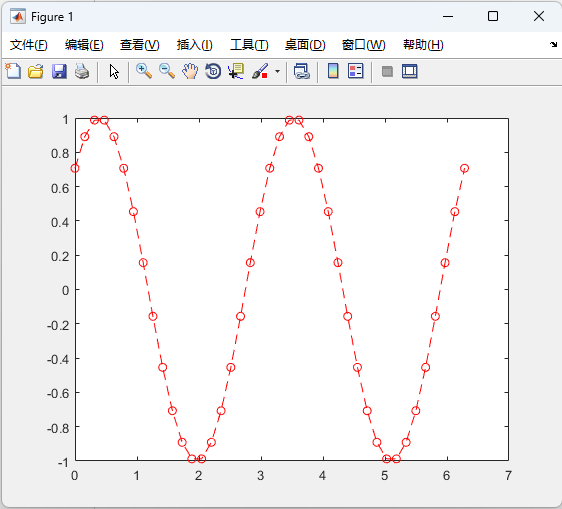562x509 pixels.
Task: Click the MATLAB logo in the title bar
Action: [18, 16]
